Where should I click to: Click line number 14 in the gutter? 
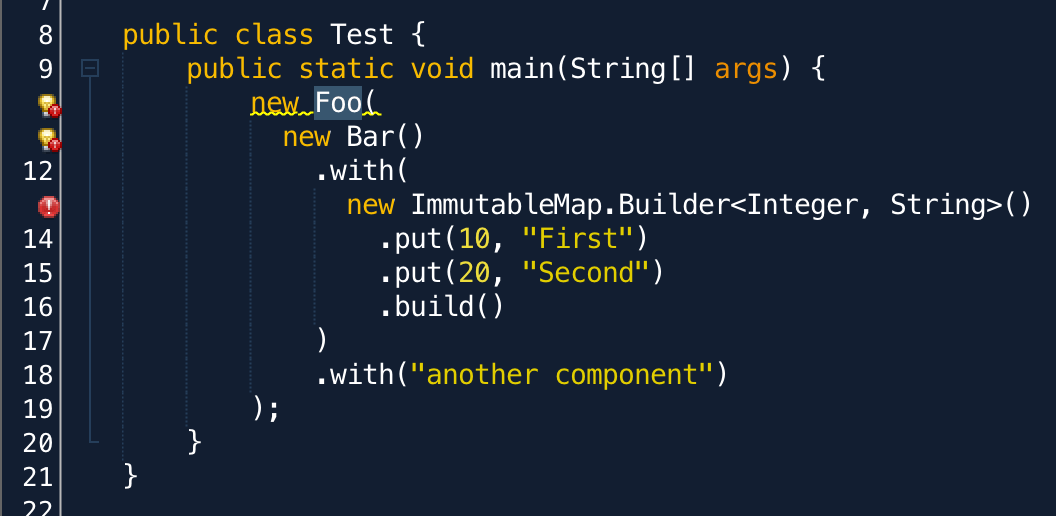[x=38, y=239]
